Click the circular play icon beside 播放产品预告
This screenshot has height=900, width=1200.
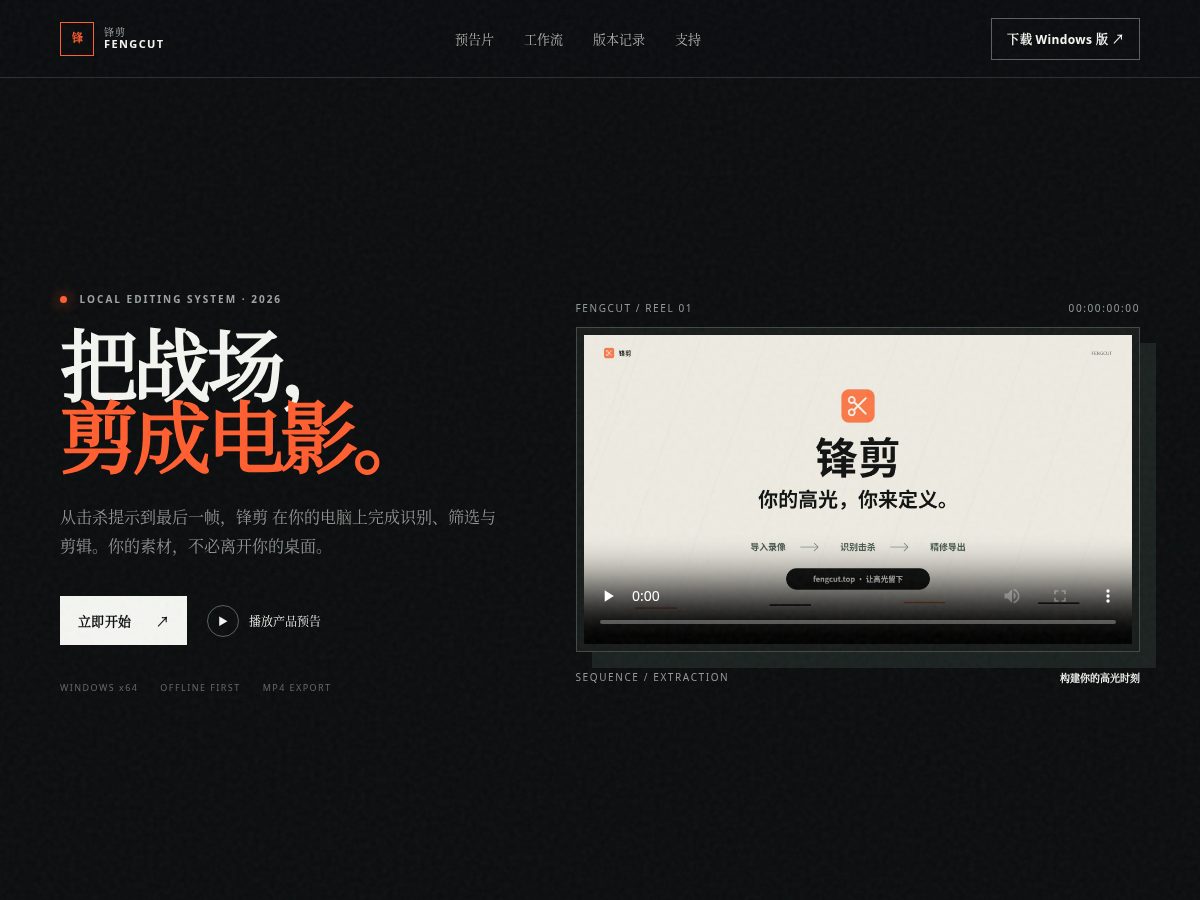pyautogui.click(x=223, y=621)
